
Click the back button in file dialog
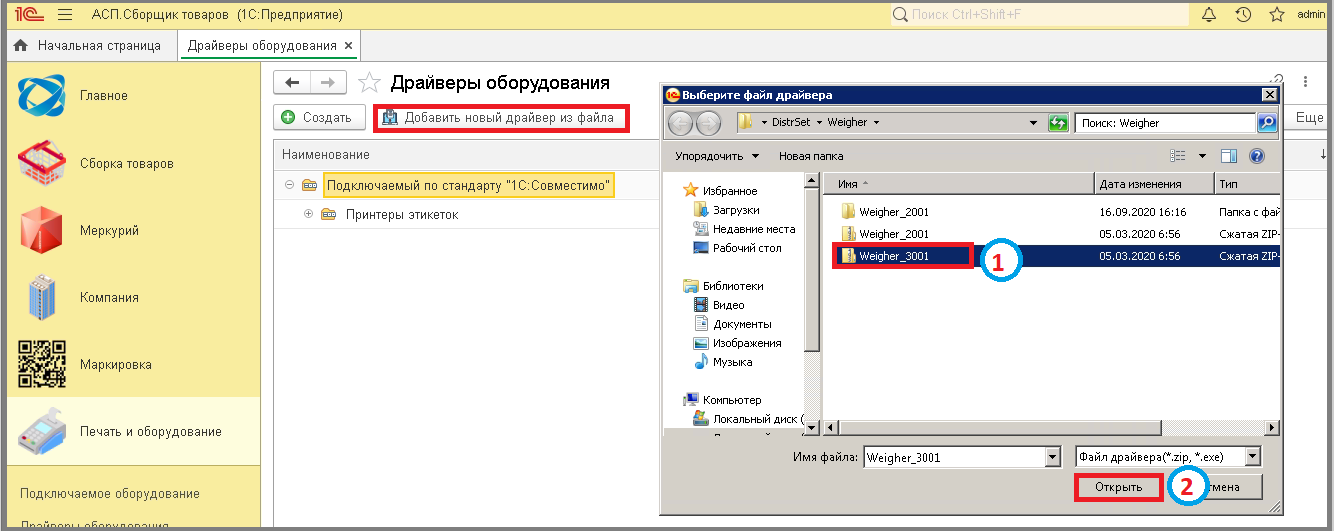point(681,123)
